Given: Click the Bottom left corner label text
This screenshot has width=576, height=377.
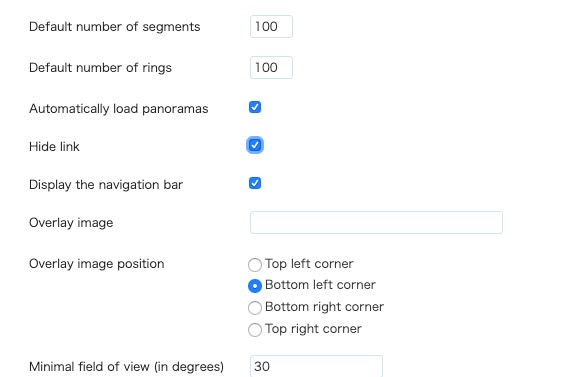Looking at the screenshot, I should [x=320, y=285].
